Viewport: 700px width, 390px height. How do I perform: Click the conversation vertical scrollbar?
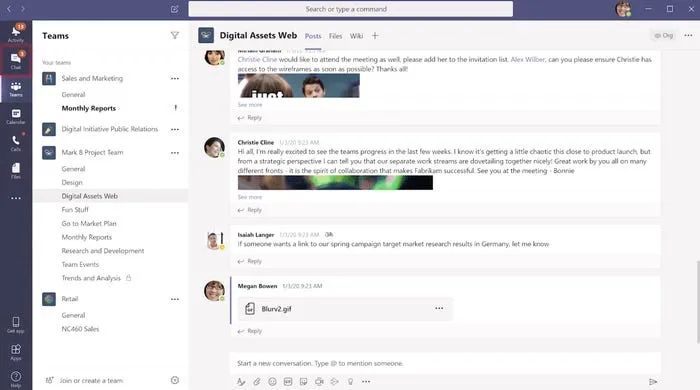click(697, 302)
